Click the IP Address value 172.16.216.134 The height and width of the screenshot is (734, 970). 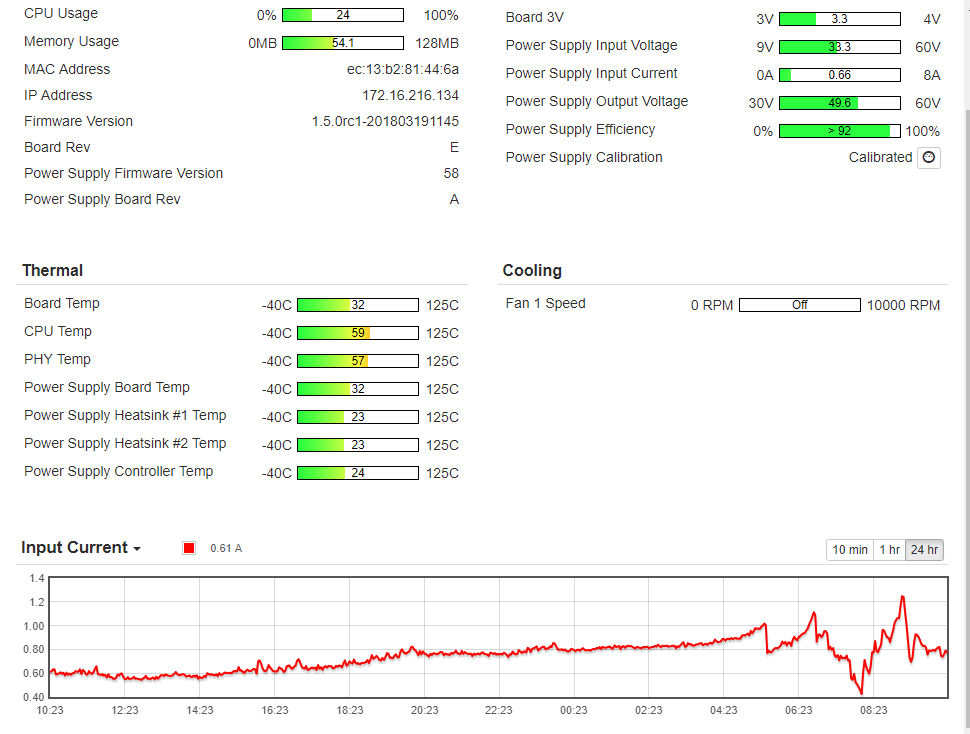pyautogui.click(x=410, y=95)
